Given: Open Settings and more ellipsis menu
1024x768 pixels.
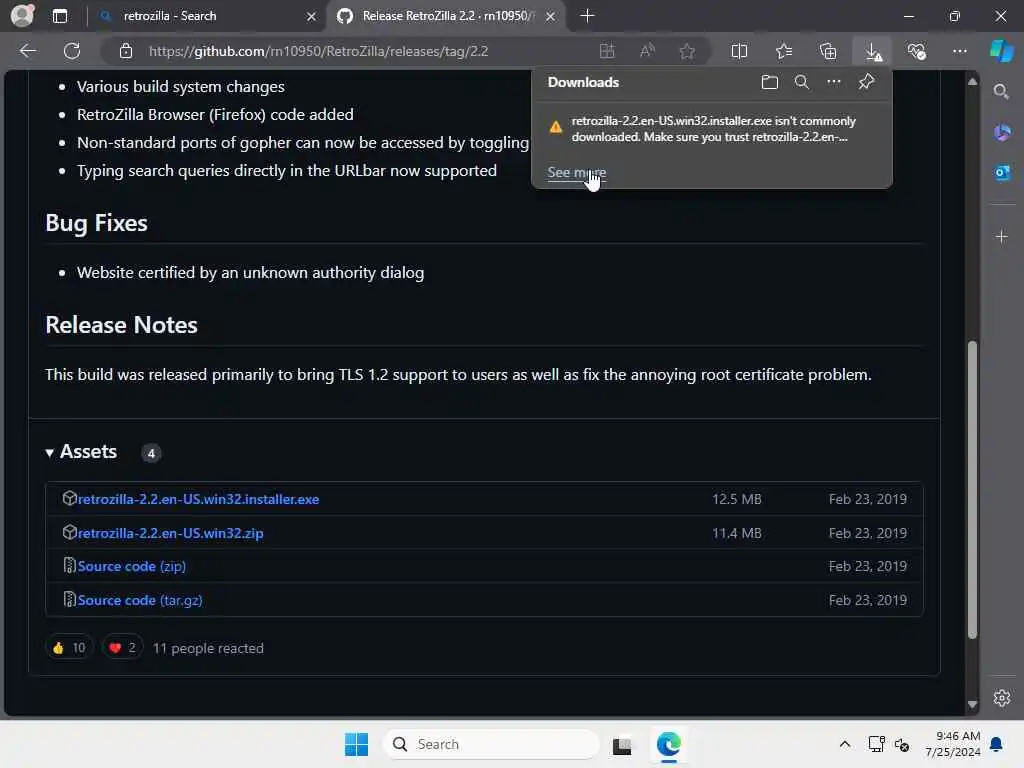Looking at the screenshot, I should tap(959, 51).
